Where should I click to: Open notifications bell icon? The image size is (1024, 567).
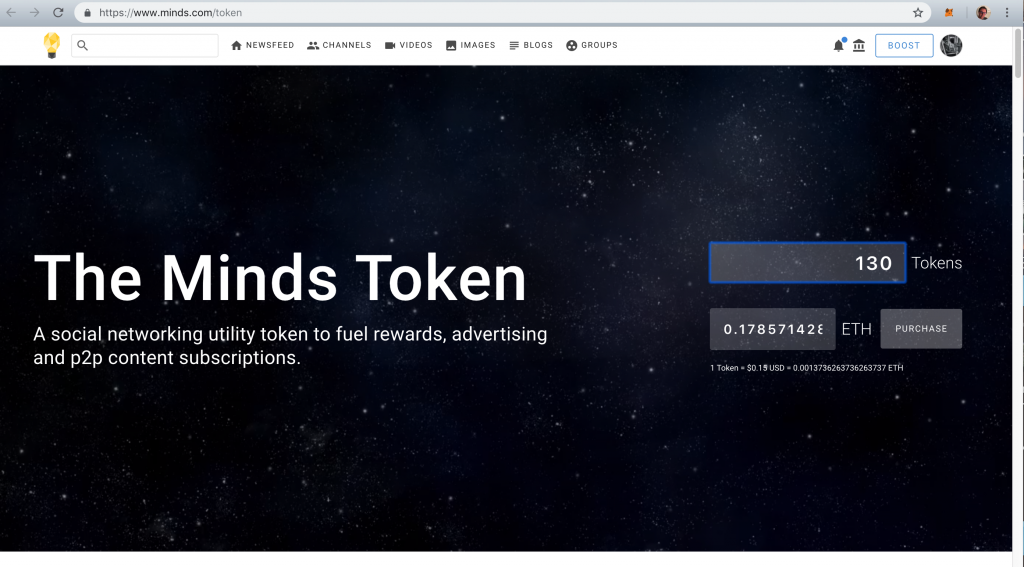[x=839, y=45]
